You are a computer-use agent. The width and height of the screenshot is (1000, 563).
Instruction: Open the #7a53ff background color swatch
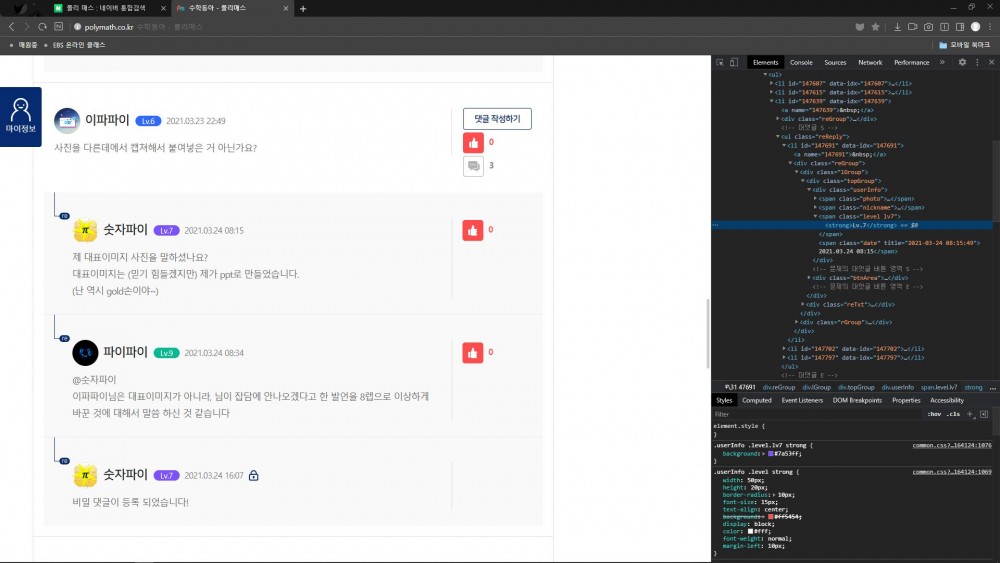click(770, 454)
